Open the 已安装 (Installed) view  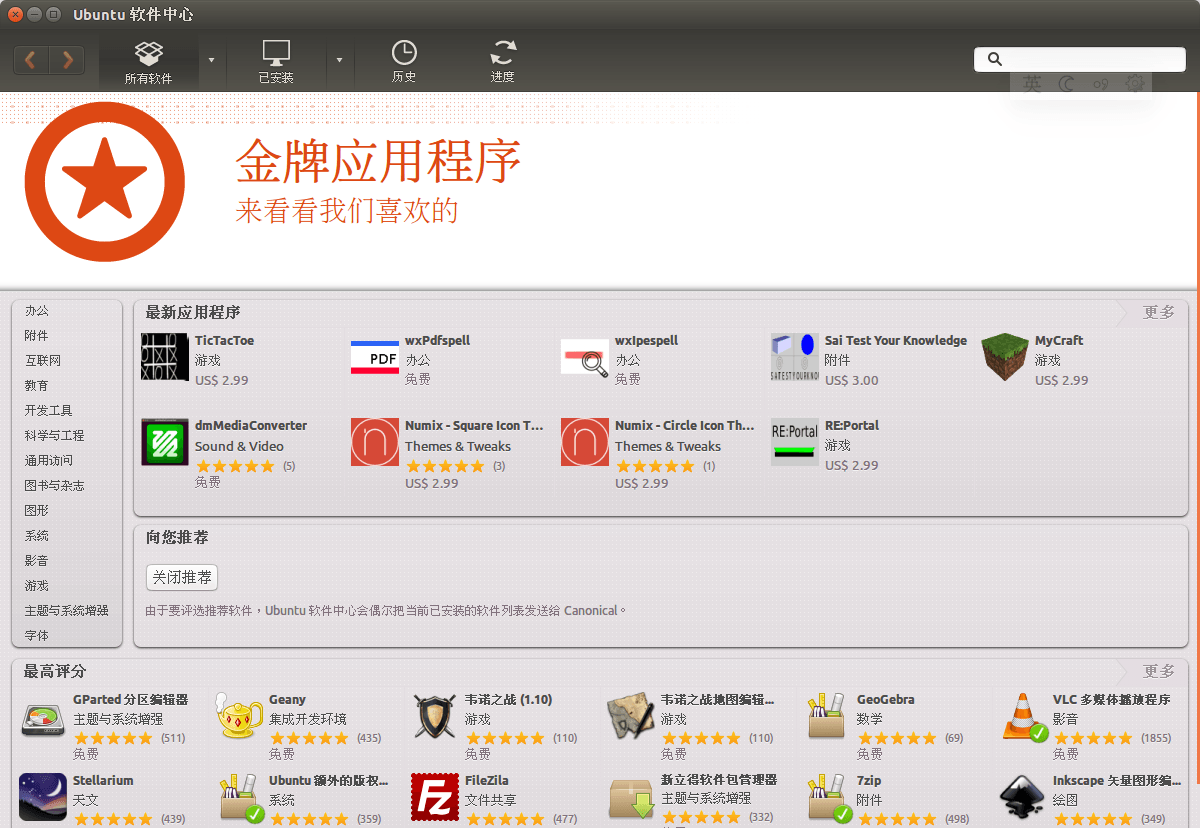pos(276,62)
